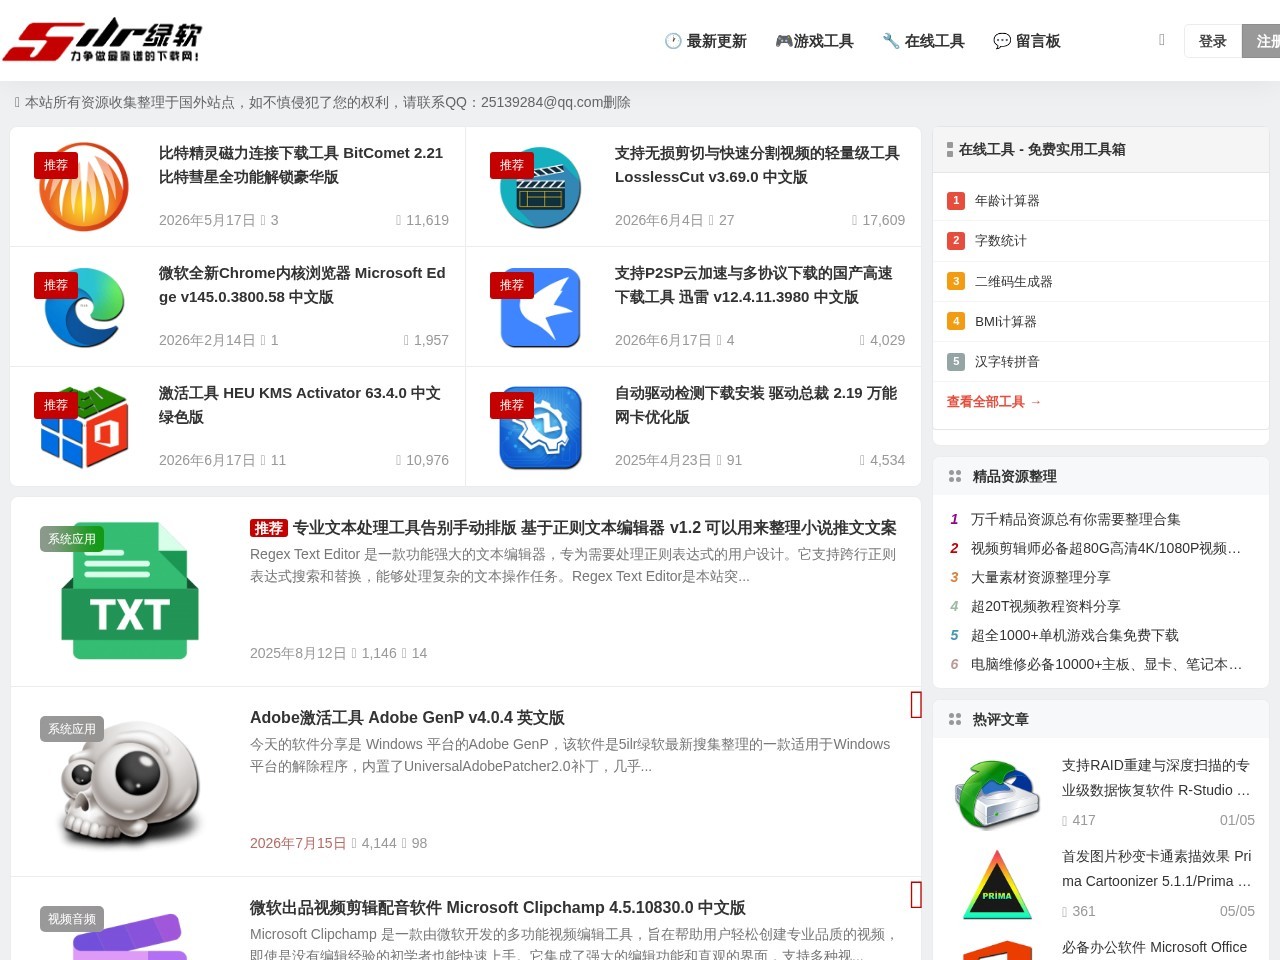The height and width of the screenshot is (960, 1280).
Task: Open 超20T视频教程资料分享 link
Action: click(x=1046, y=606)
